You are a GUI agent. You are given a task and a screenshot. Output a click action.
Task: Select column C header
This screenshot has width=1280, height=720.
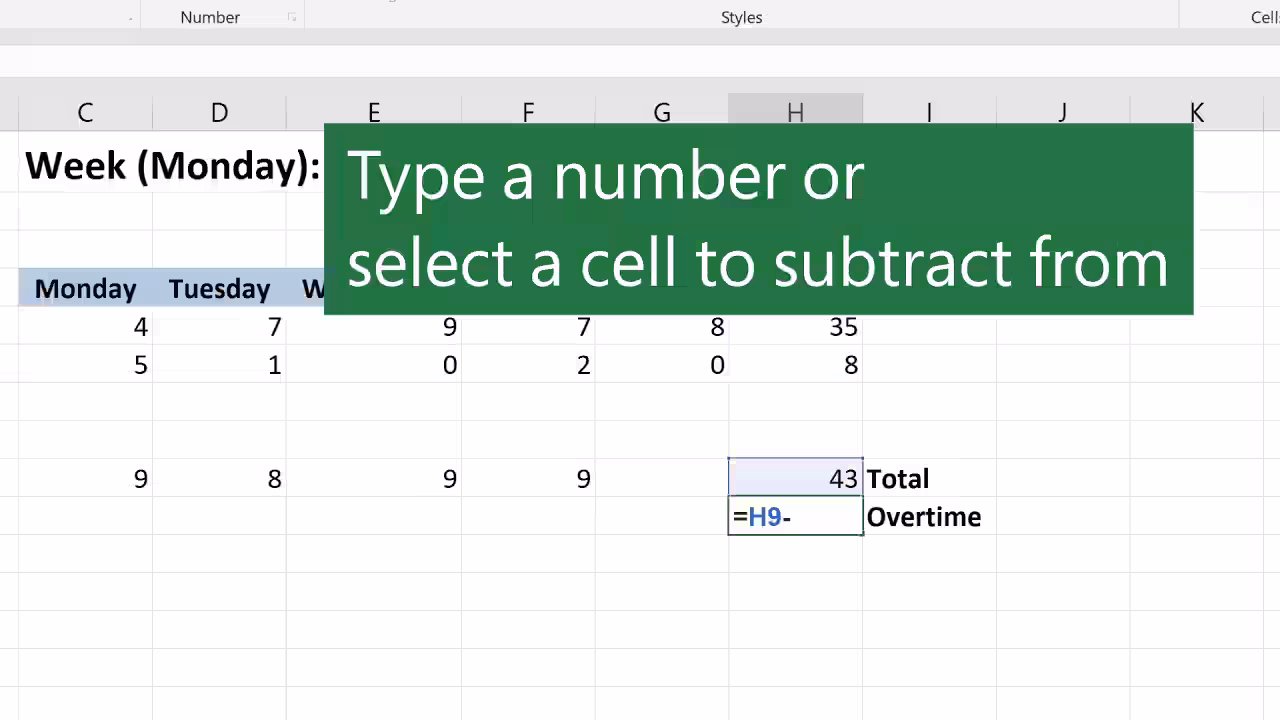[x=85, y=113]
